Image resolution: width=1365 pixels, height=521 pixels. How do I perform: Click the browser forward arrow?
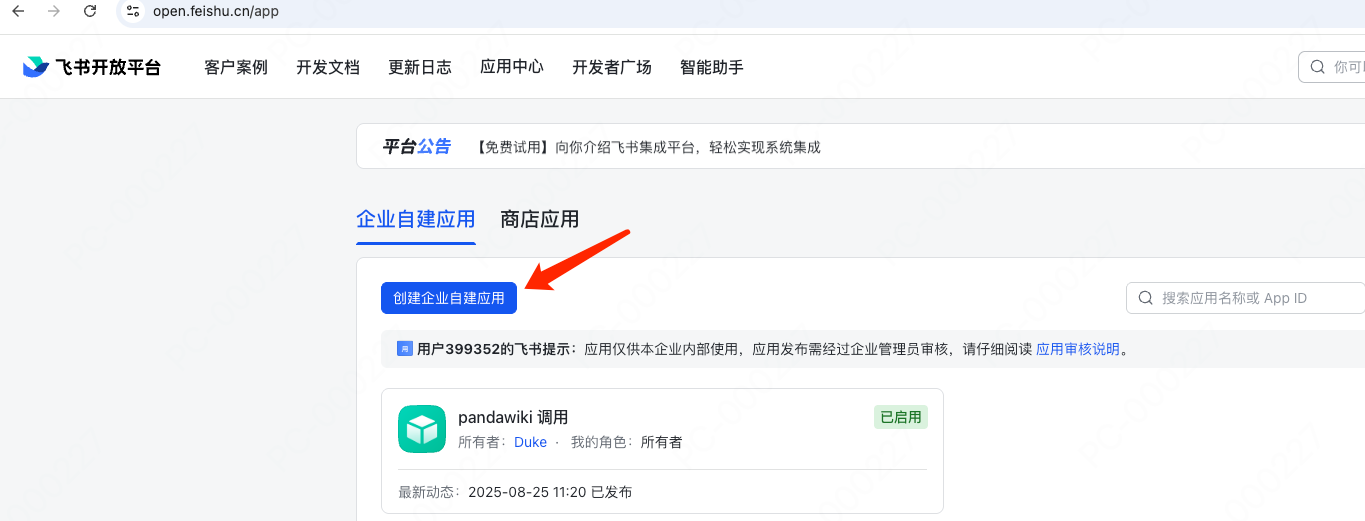(x=54, y=11)
